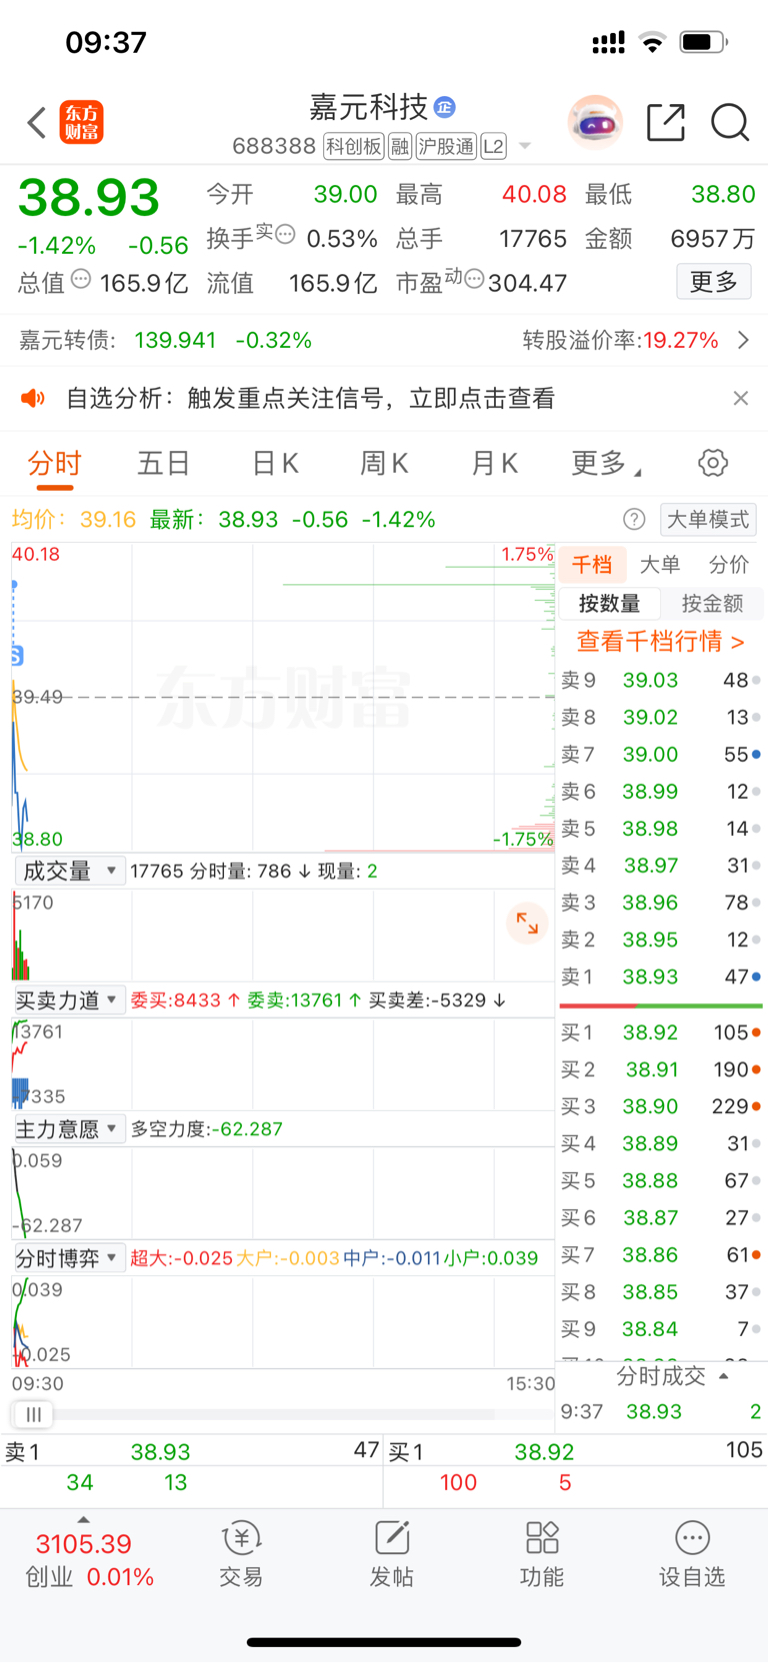The image size is (768, 1663).
Task: Open the 东方财富 logo icon
Action: click(82, 123)
